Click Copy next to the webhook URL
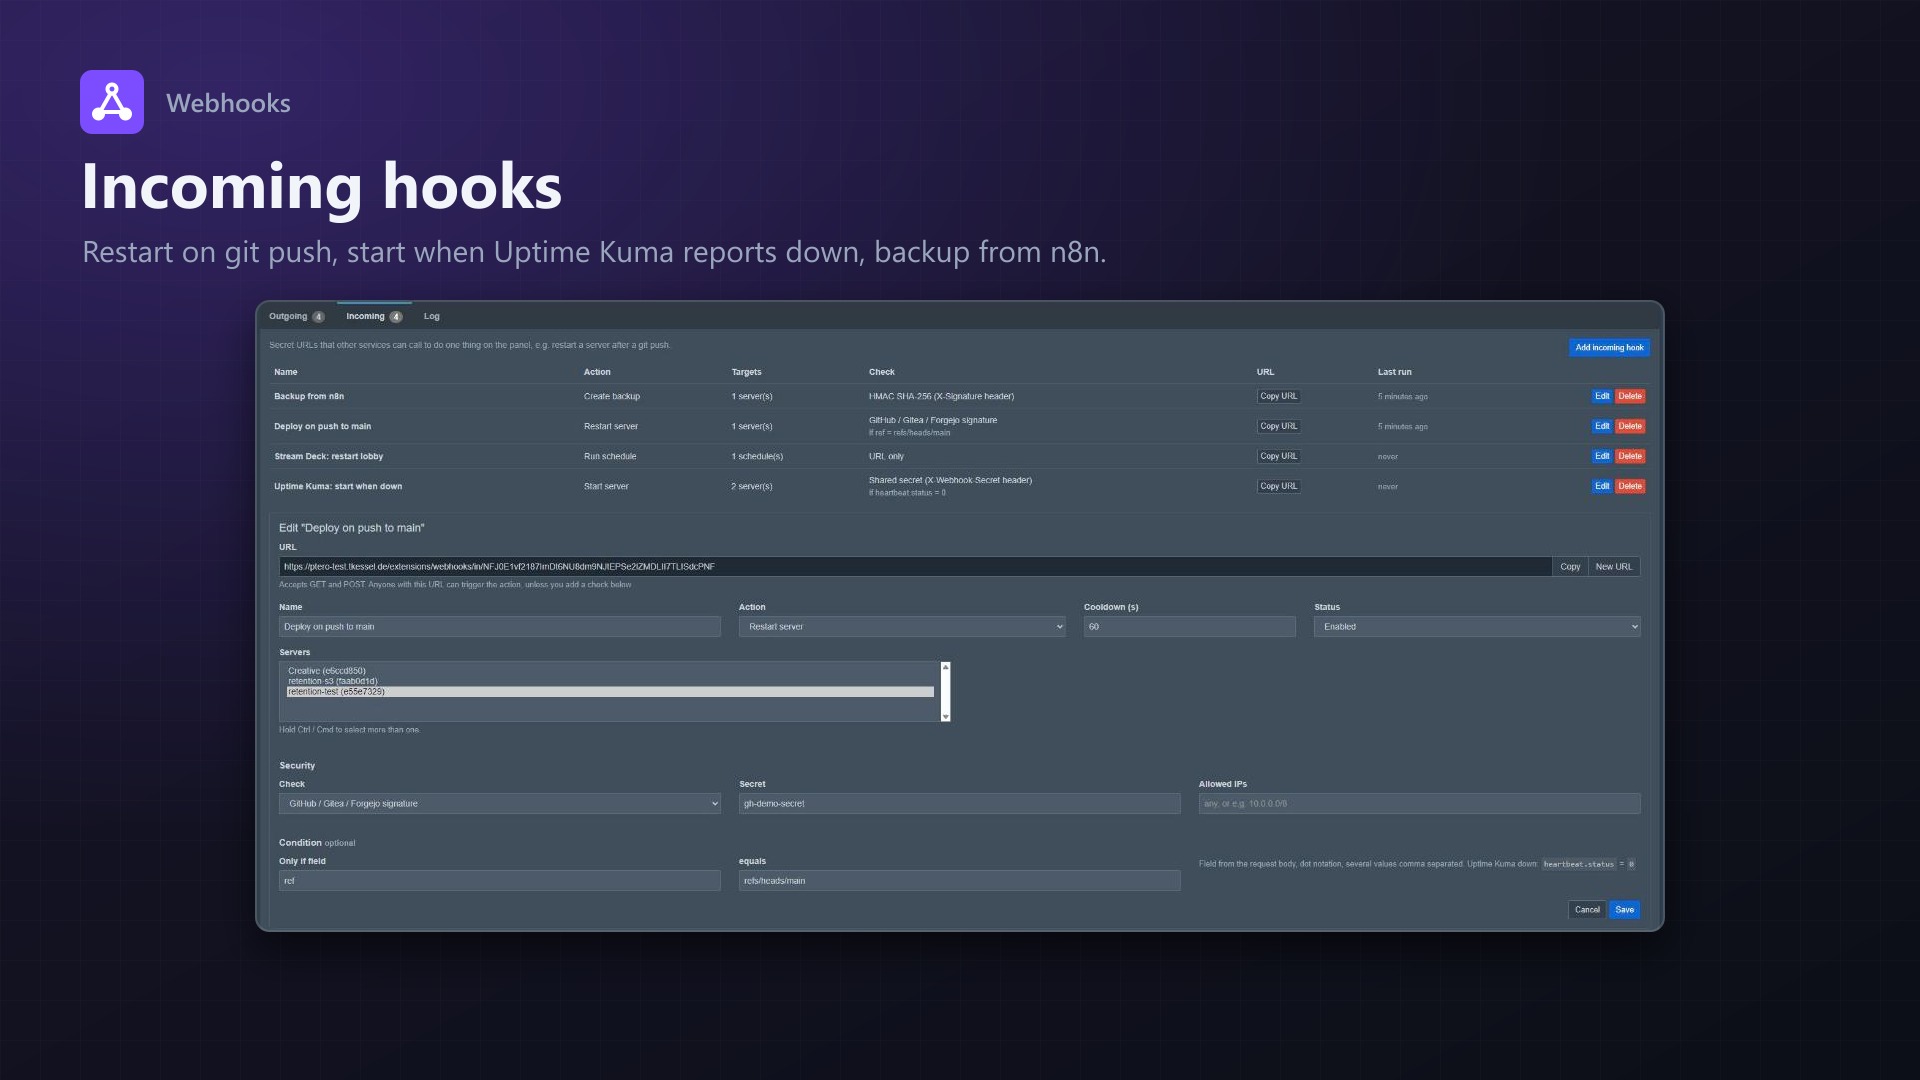The image size is (1920, 1080). click(1570, 567)
